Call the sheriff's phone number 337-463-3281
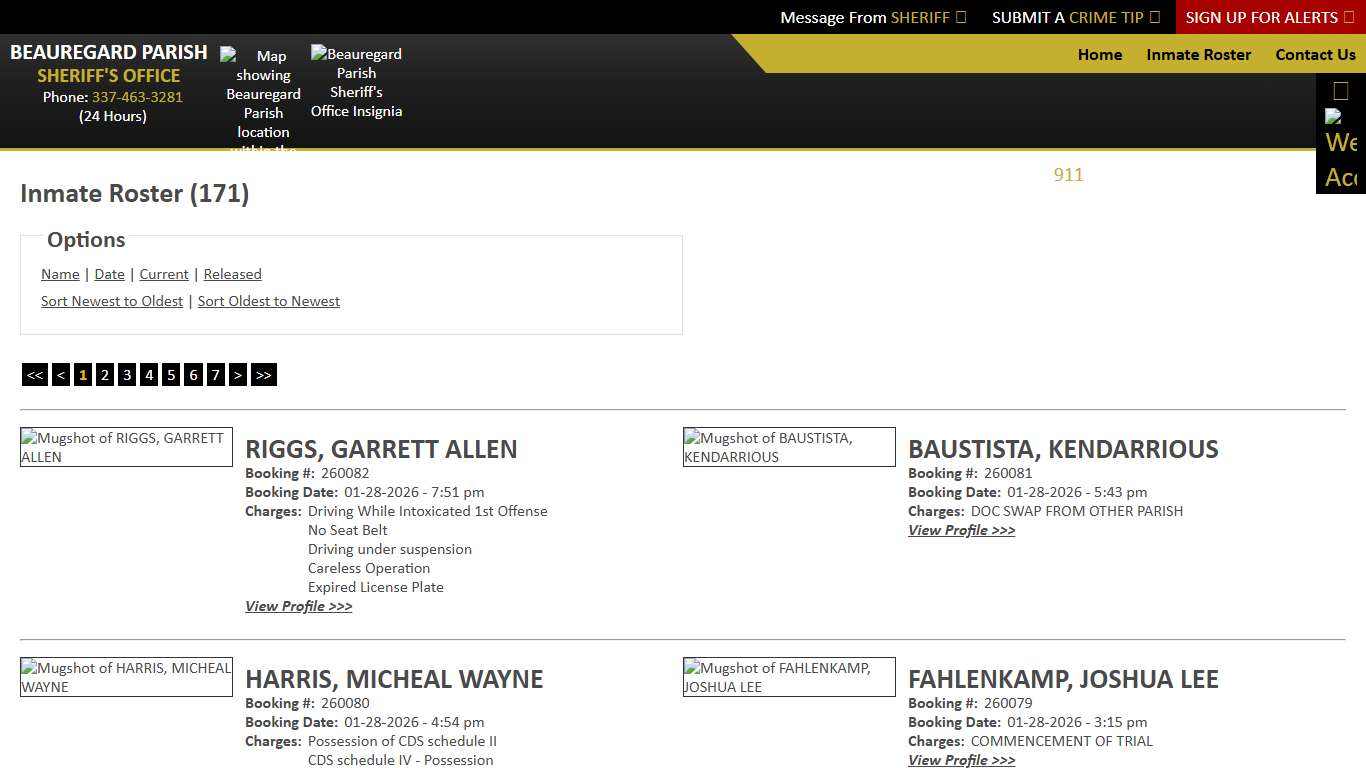Image resolution: width=1366 pixels, height=768 pixels. click(137, 97)
